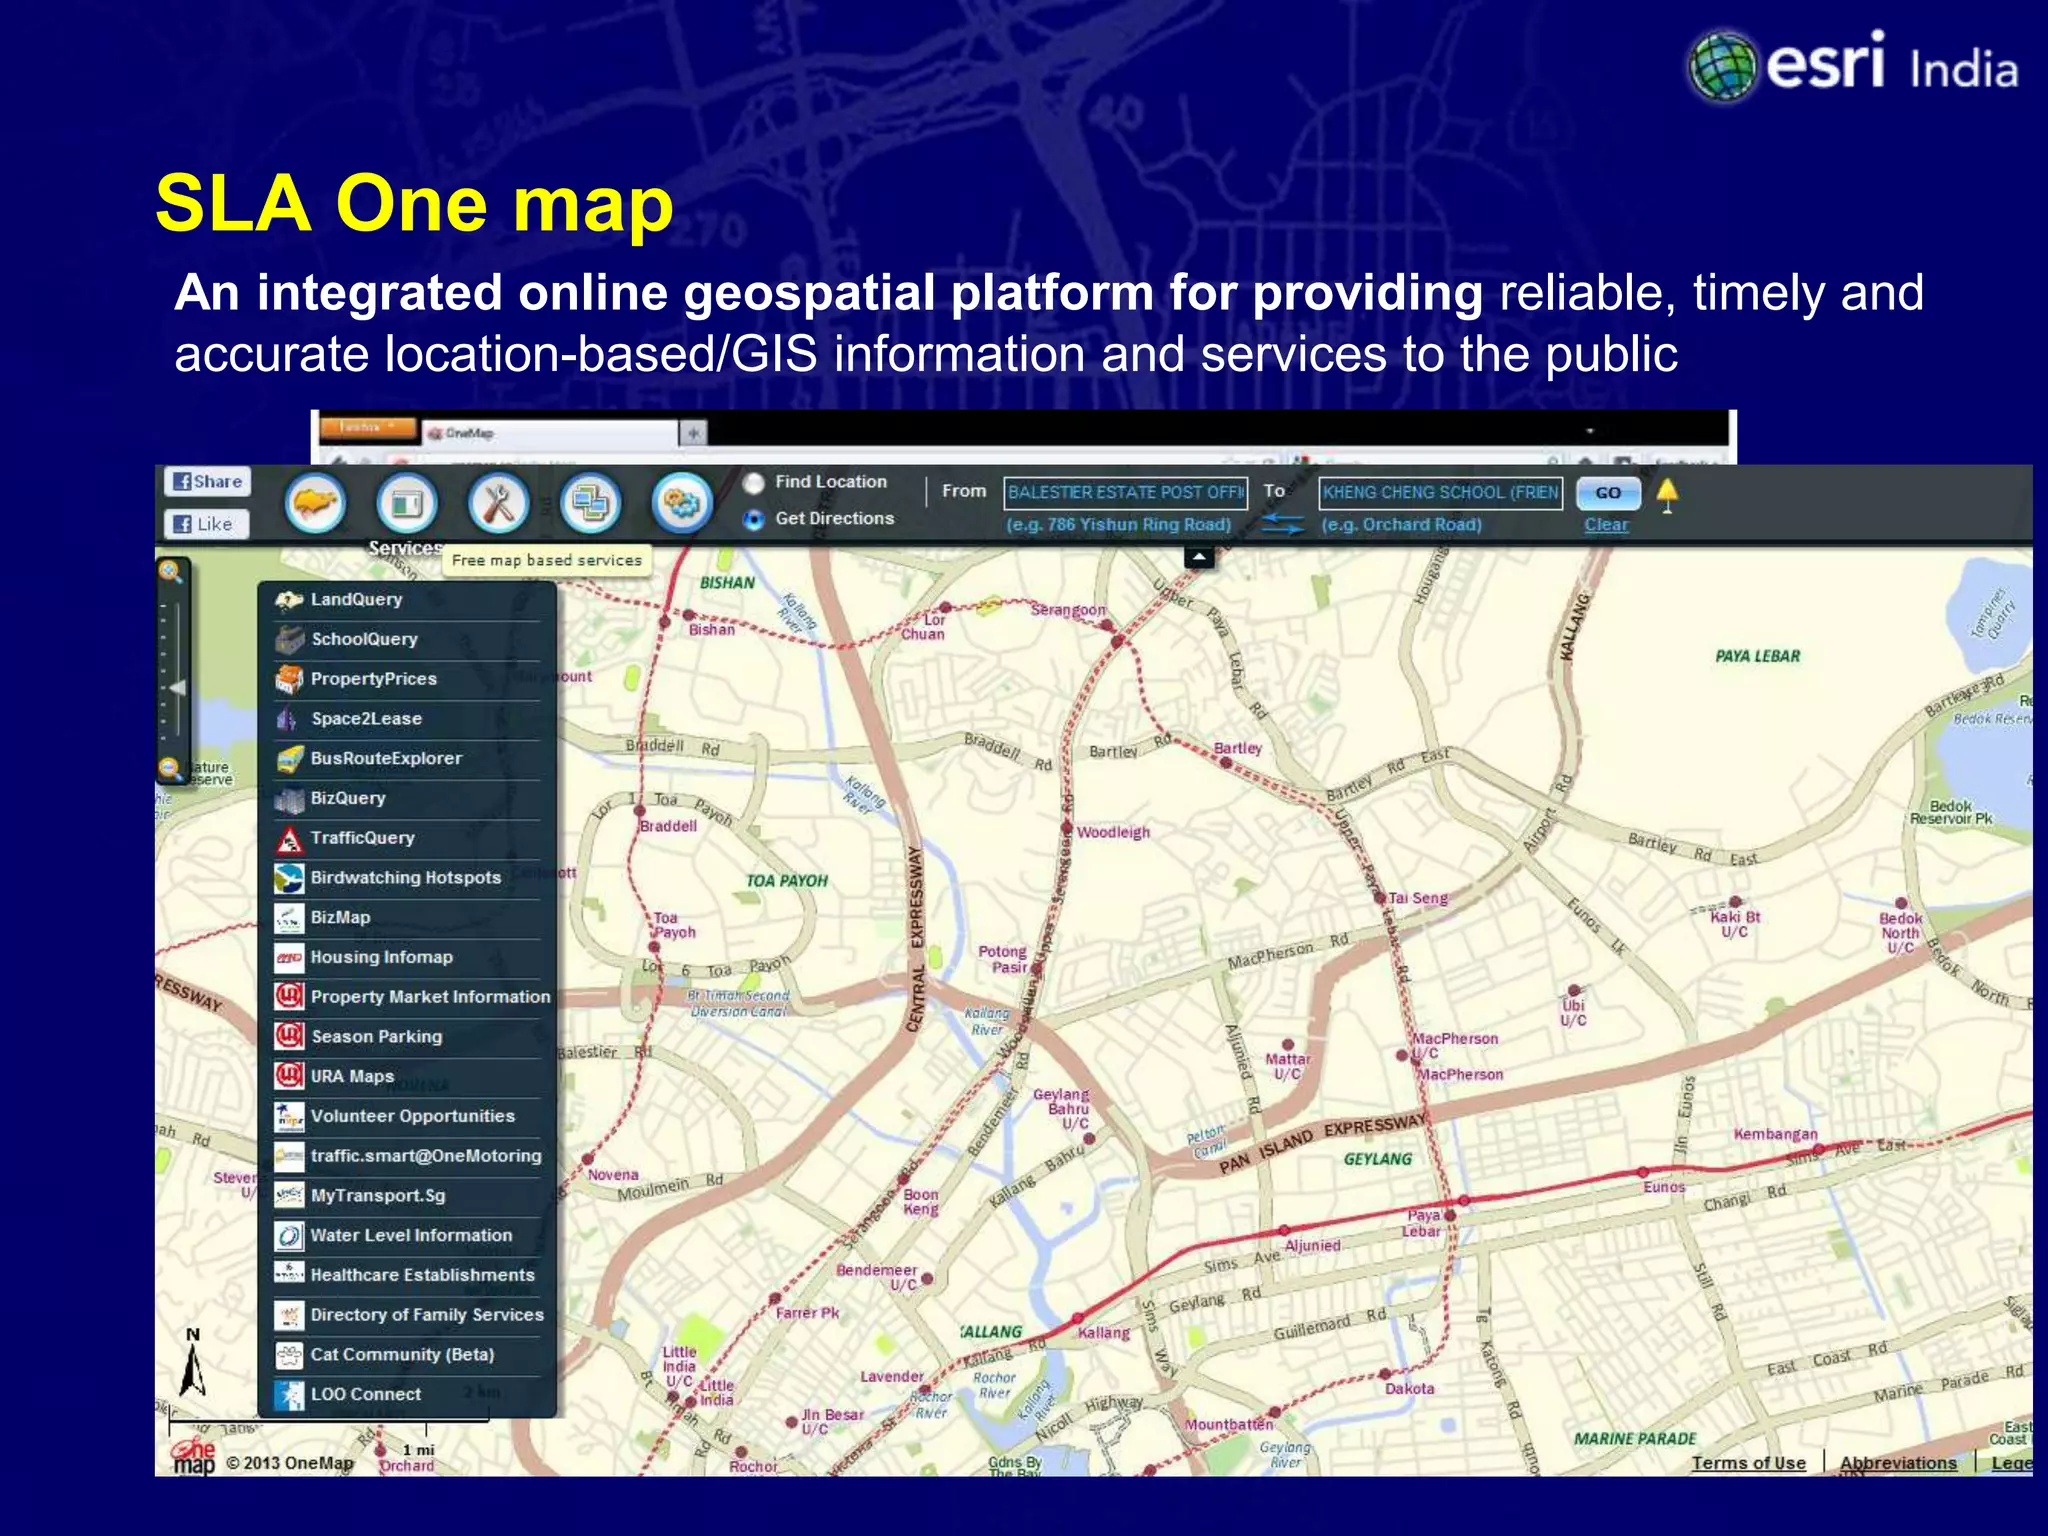Click the Housing Infomap icon
The image size is (2048, 1536).
pos(289,958)
